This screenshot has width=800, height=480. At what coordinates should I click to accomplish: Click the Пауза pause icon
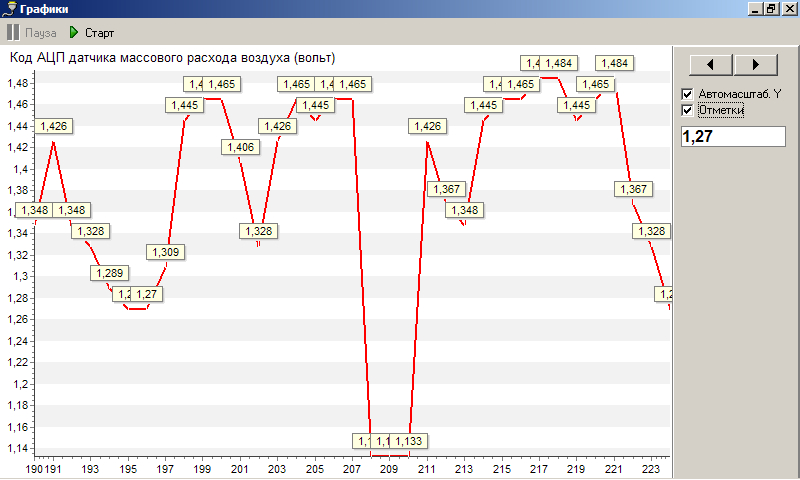pyautogui.click(x=13, y=33)
